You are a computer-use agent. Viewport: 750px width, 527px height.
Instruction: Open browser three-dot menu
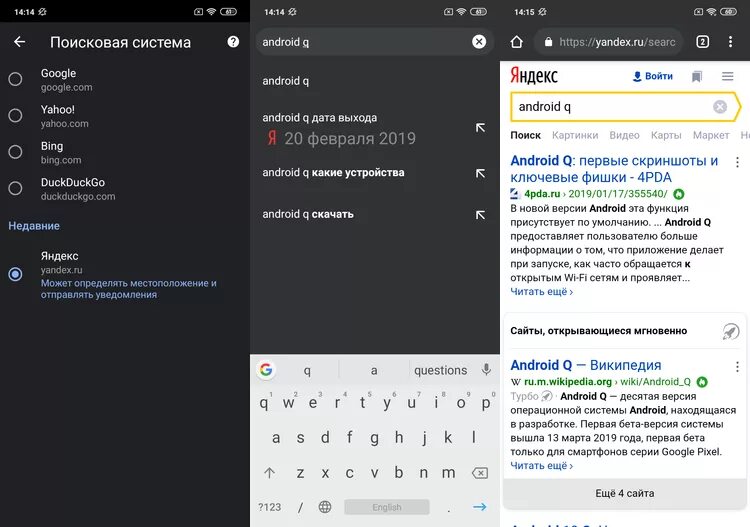coord(730,42)
